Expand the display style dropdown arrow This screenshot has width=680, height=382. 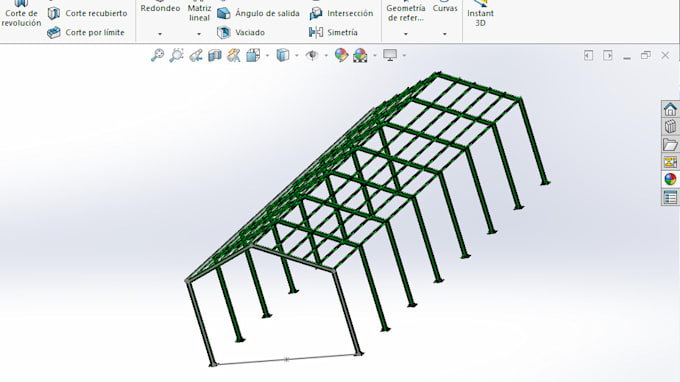pos(297,56)
